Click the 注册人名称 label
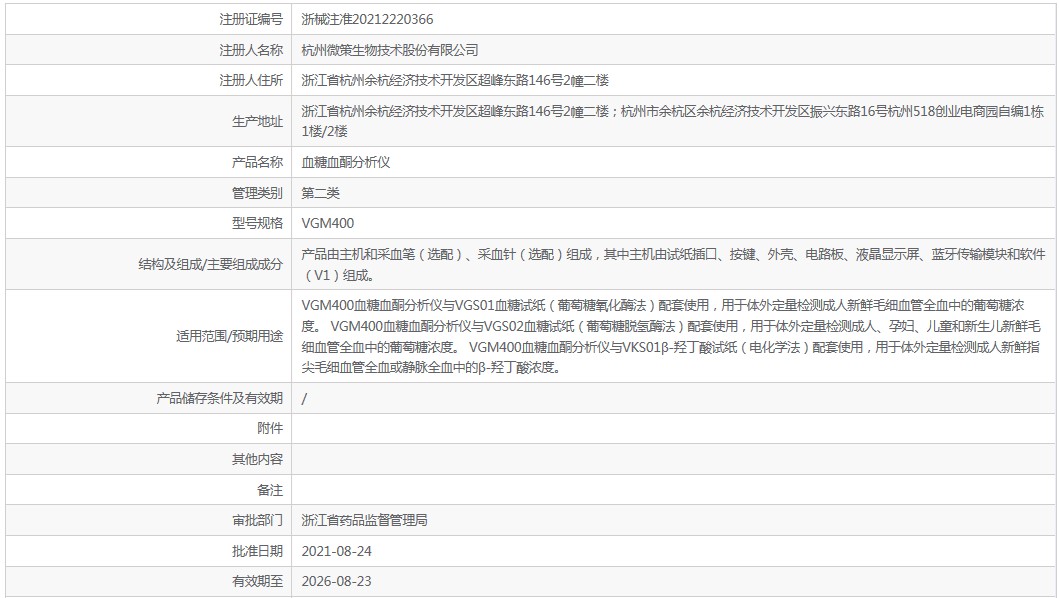Screen dimensions: 1059x598 tap(251, 50)
